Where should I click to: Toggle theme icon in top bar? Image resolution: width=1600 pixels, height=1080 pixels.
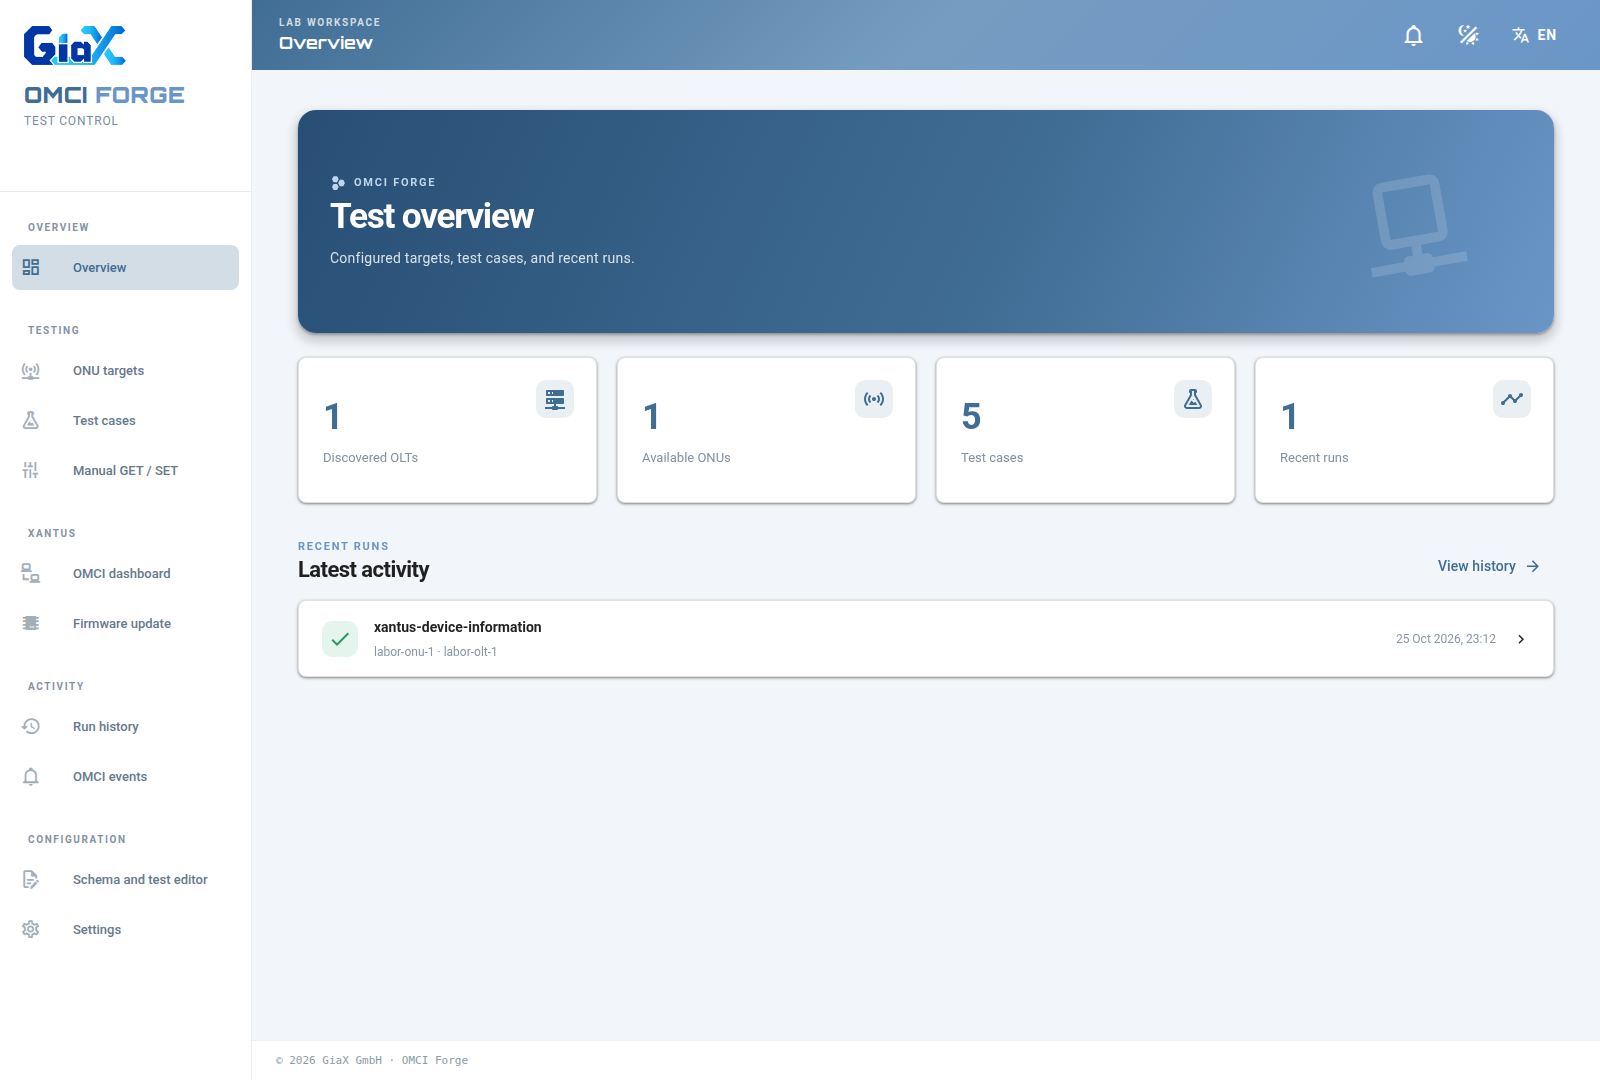[1468, 35]
